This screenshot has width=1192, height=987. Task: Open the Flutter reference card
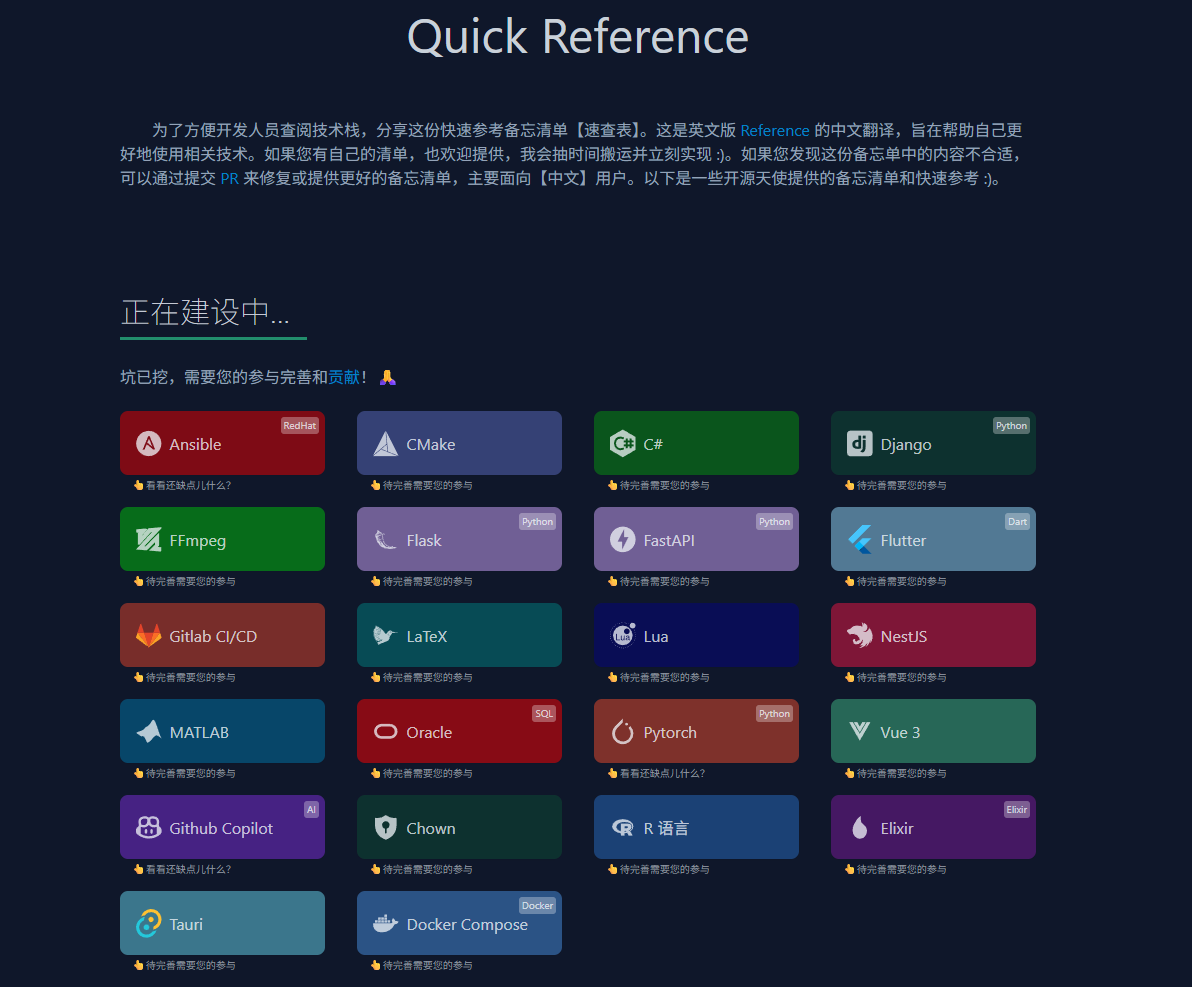coord(933,539)
